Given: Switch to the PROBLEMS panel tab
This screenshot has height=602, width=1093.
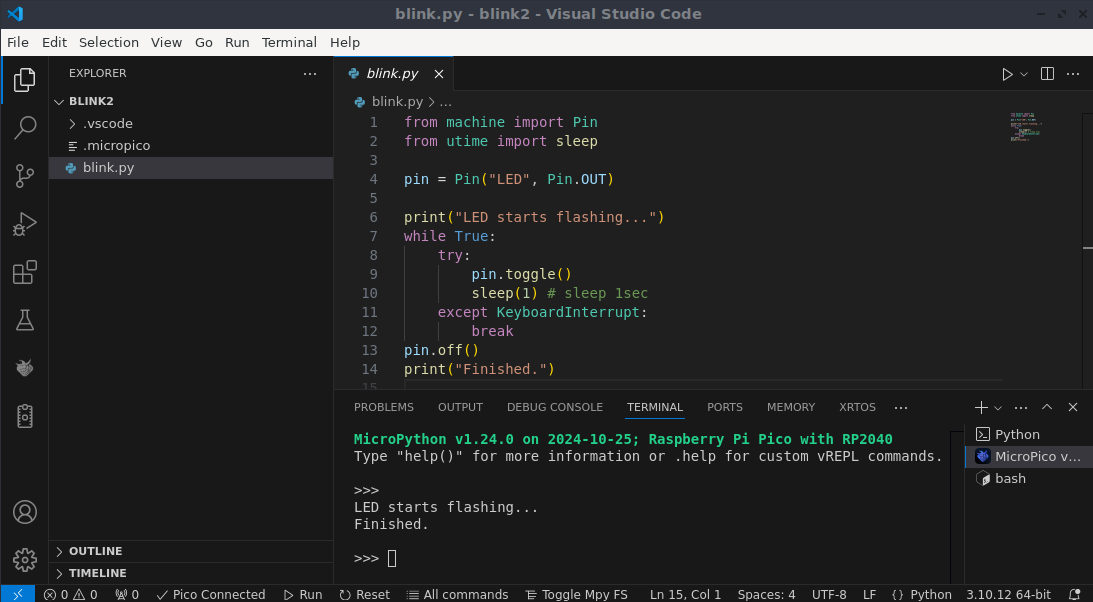Looking at the screenshot, I should 383,408.
